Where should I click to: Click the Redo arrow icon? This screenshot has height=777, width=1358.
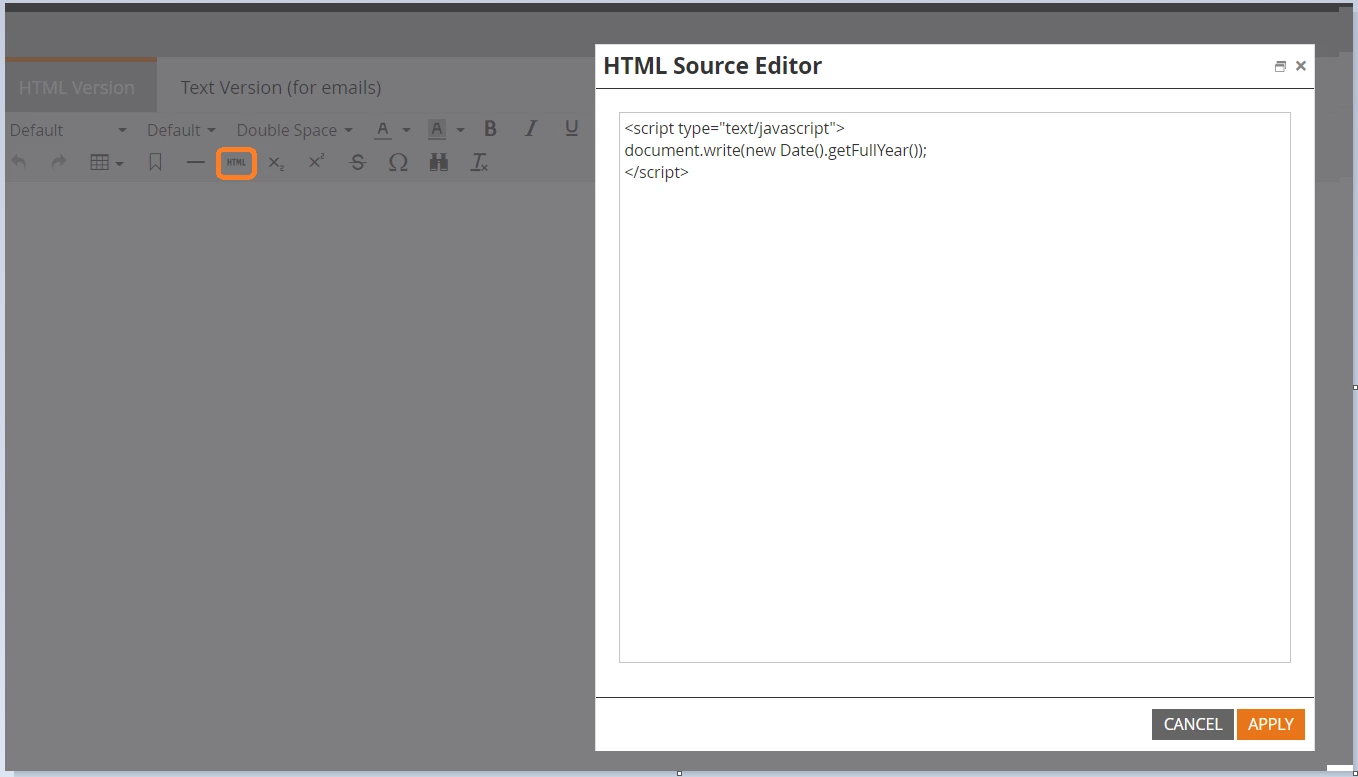(59, 162)
